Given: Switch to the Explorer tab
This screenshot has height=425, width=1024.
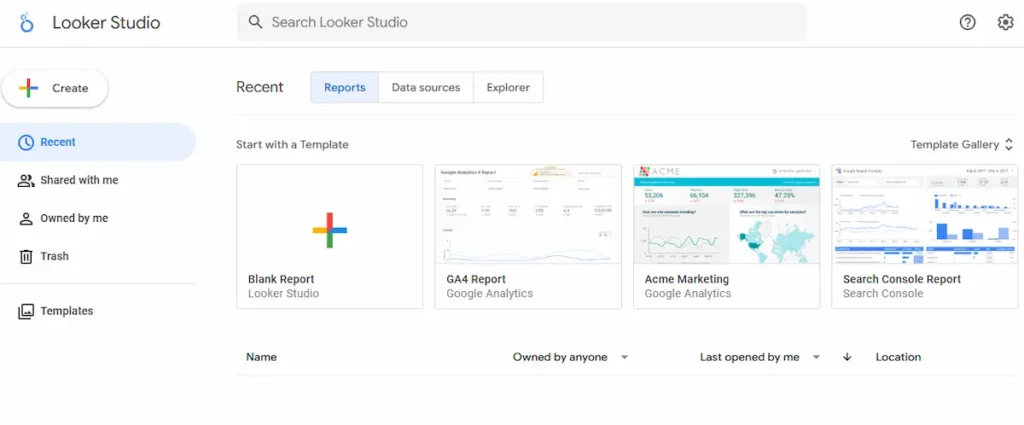Looking at the screenshot, I should [508, 87].
